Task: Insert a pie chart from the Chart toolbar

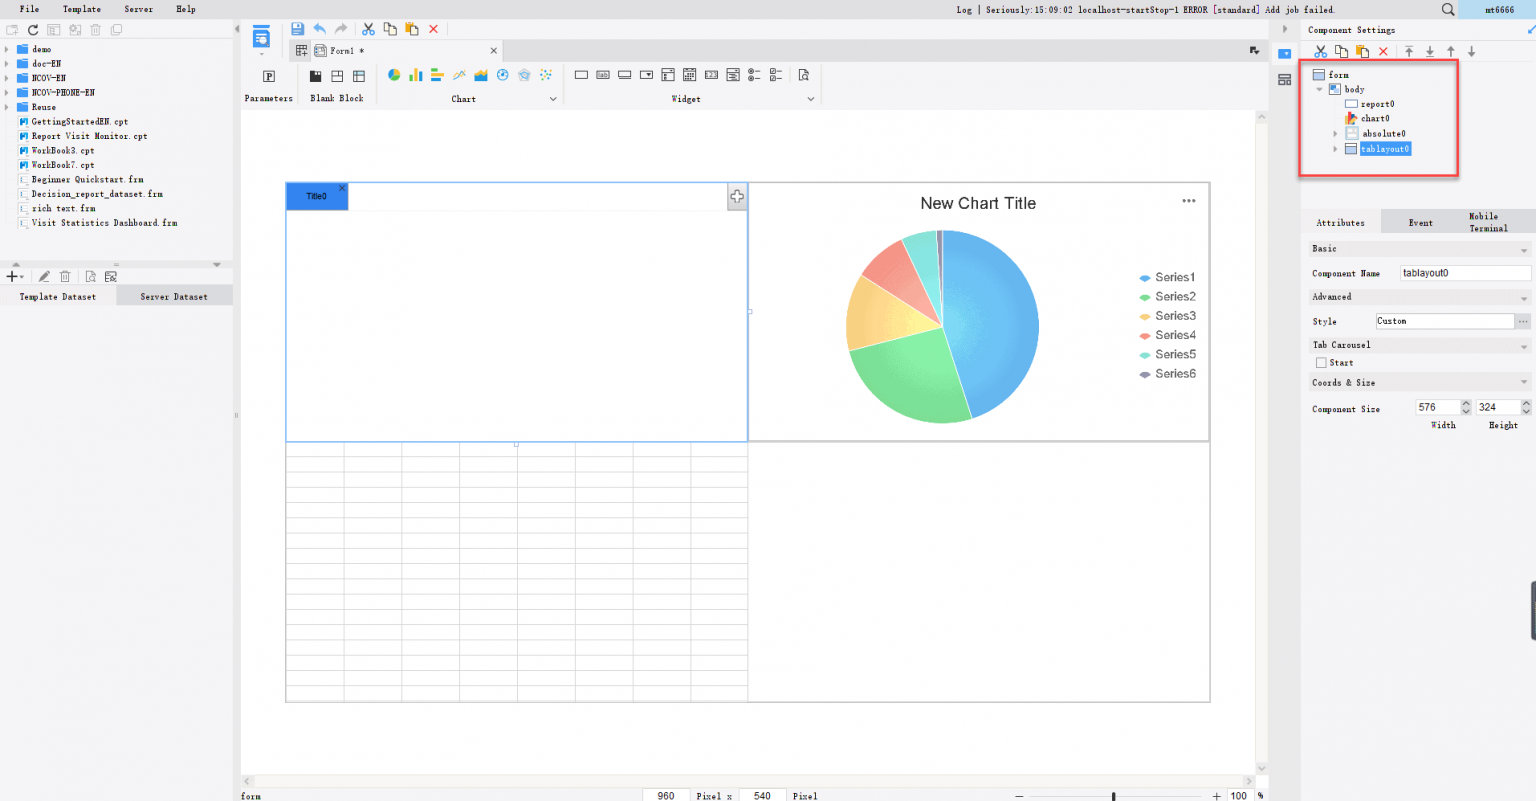Action: pos(393,74)
